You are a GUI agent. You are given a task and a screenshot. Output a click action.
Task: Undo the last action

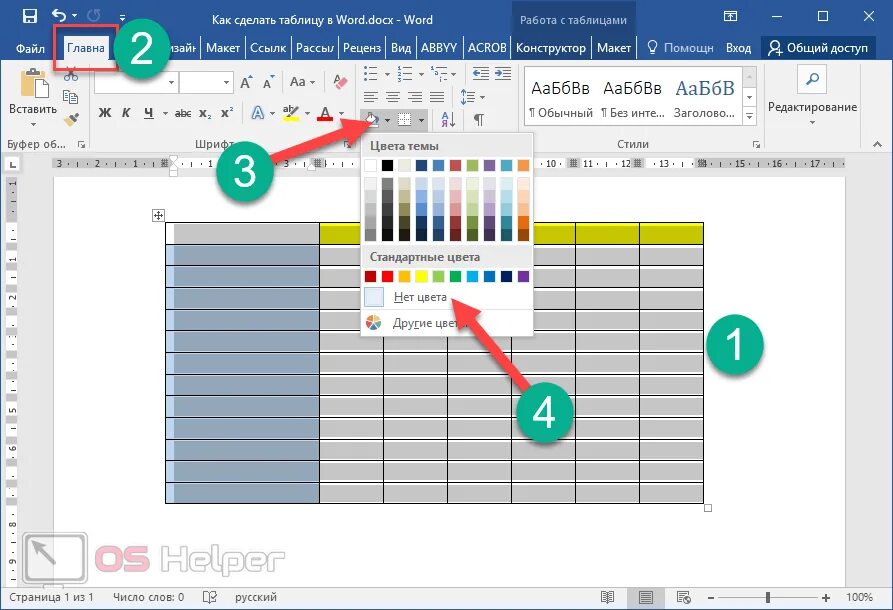pos(59,15)
